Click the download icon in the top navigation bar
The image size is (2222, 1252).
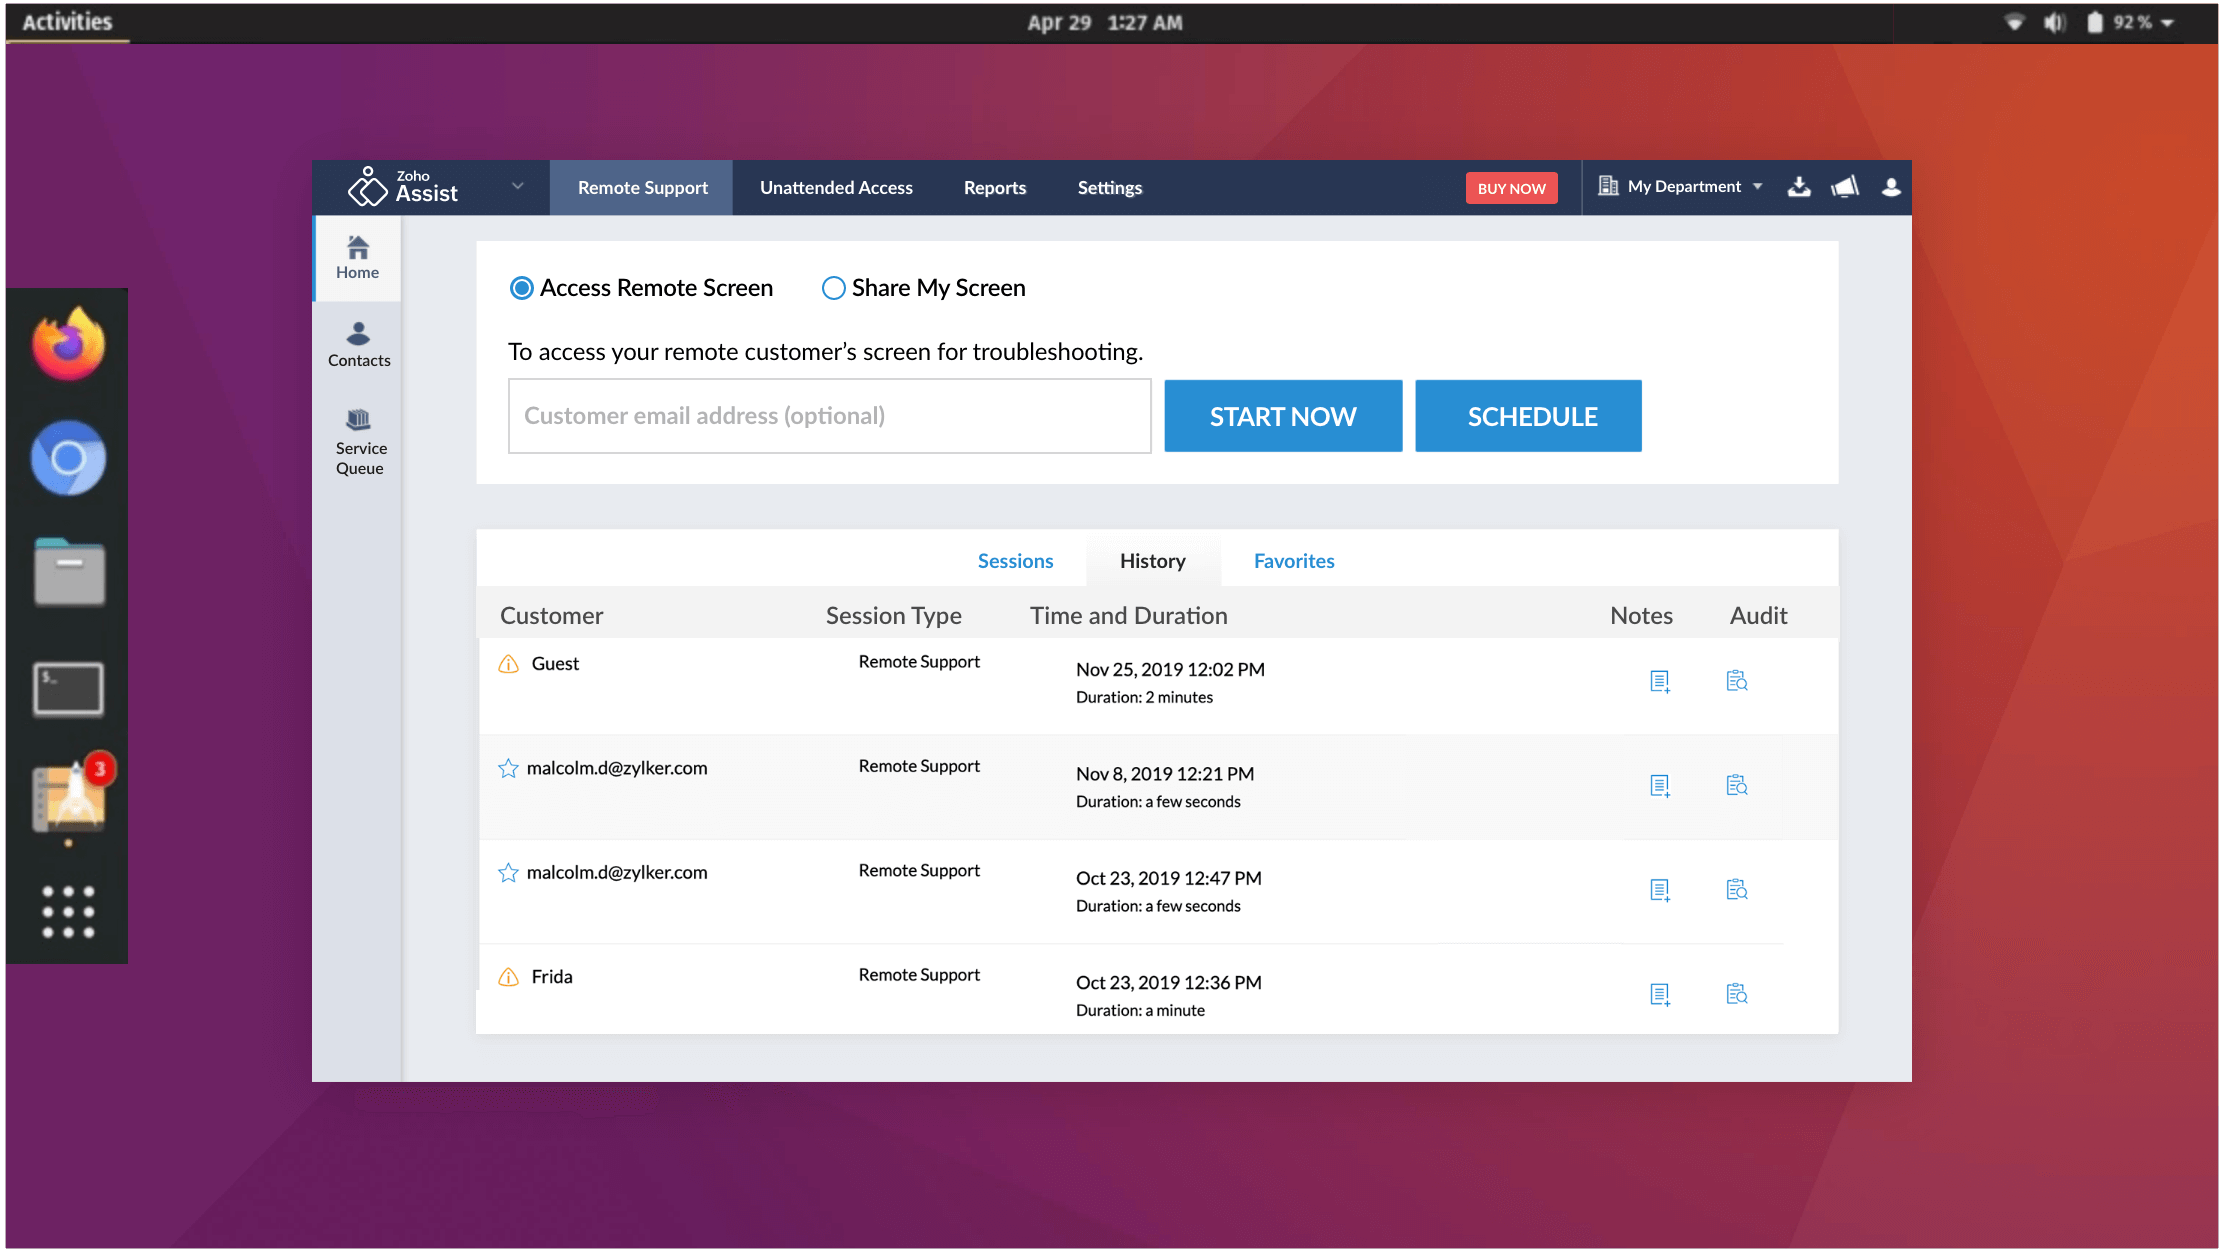(1799, 186)
